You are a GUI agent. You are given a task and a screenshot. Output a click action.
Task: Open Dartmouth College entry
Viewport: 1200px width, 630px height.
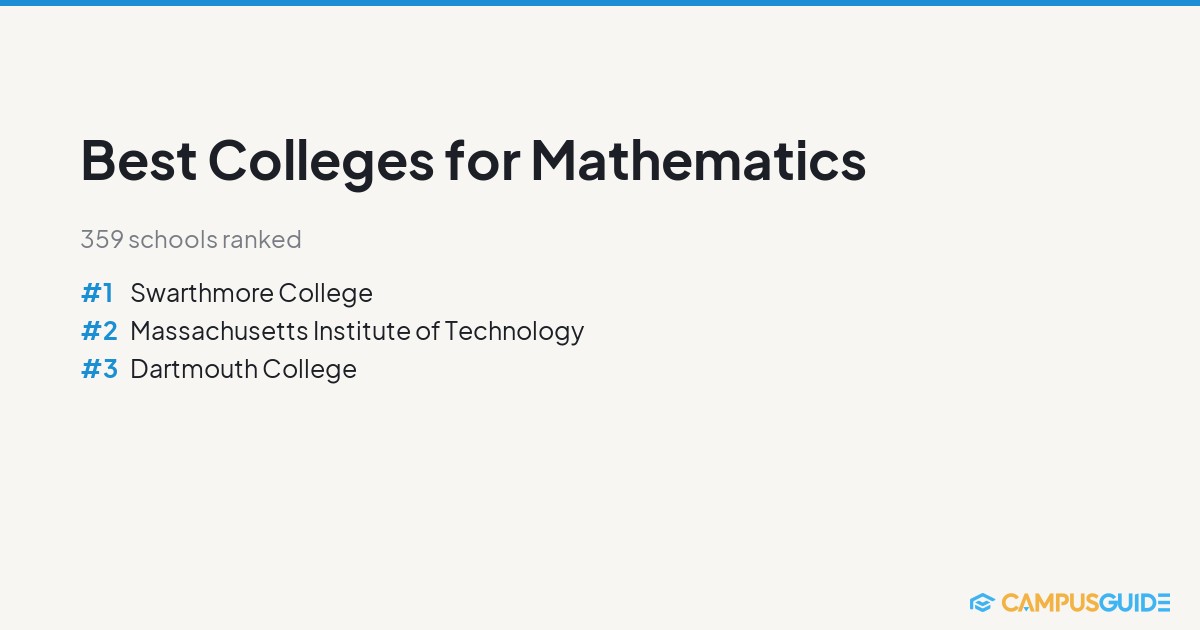tap(243, 369)
